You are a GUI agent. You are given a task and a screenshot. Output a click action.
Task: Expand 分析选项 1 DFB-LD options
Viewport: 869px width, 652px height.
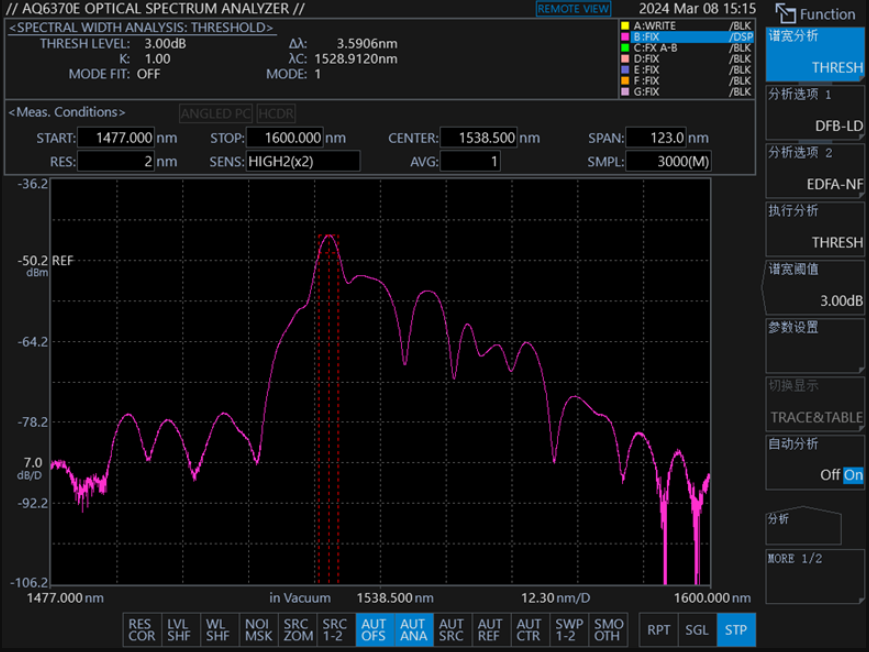815,111
